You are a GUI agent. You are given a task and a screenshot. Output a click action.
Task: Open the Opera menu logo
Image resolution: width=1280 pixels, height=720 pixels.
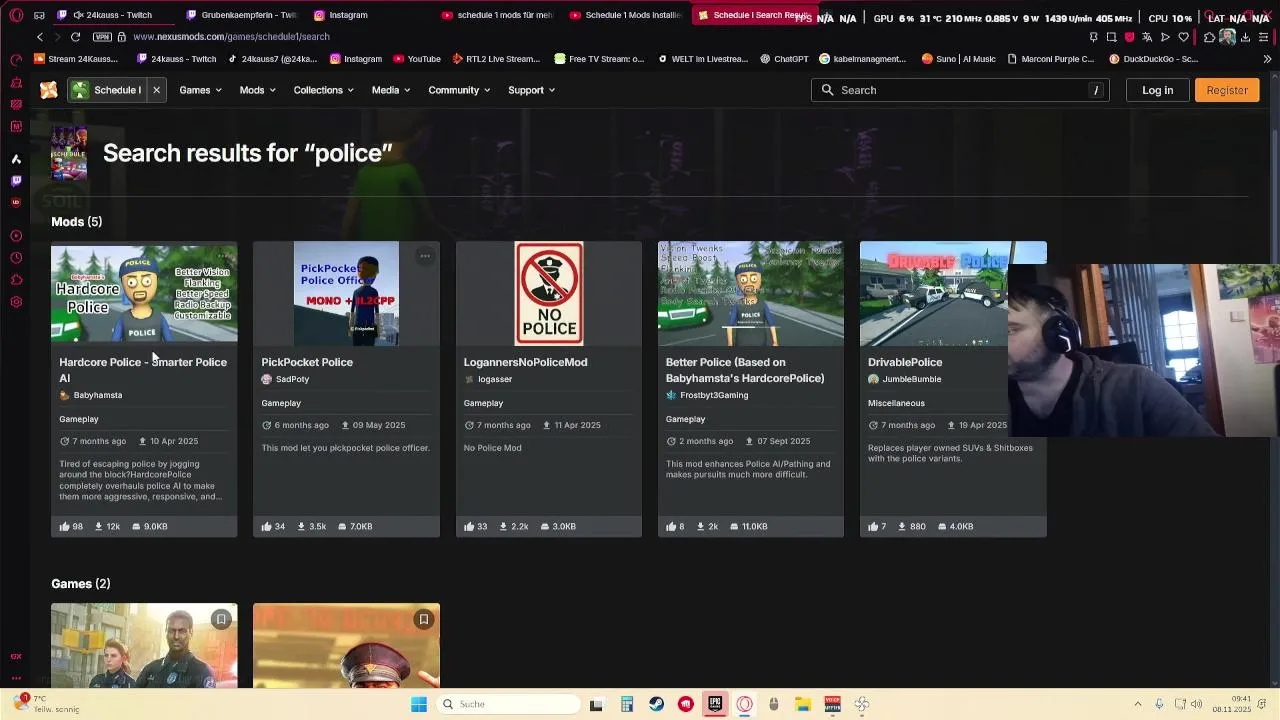tap(16, 15)
